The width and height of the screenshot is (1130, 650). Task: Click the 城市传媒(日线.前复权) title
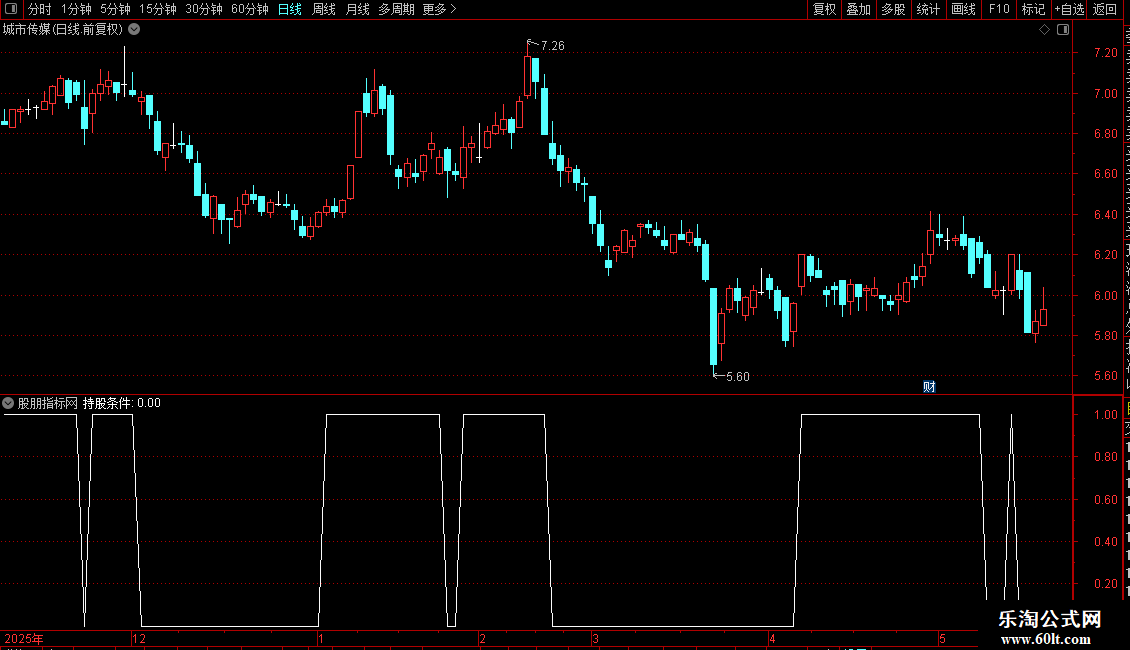click(x=63, y=30)
